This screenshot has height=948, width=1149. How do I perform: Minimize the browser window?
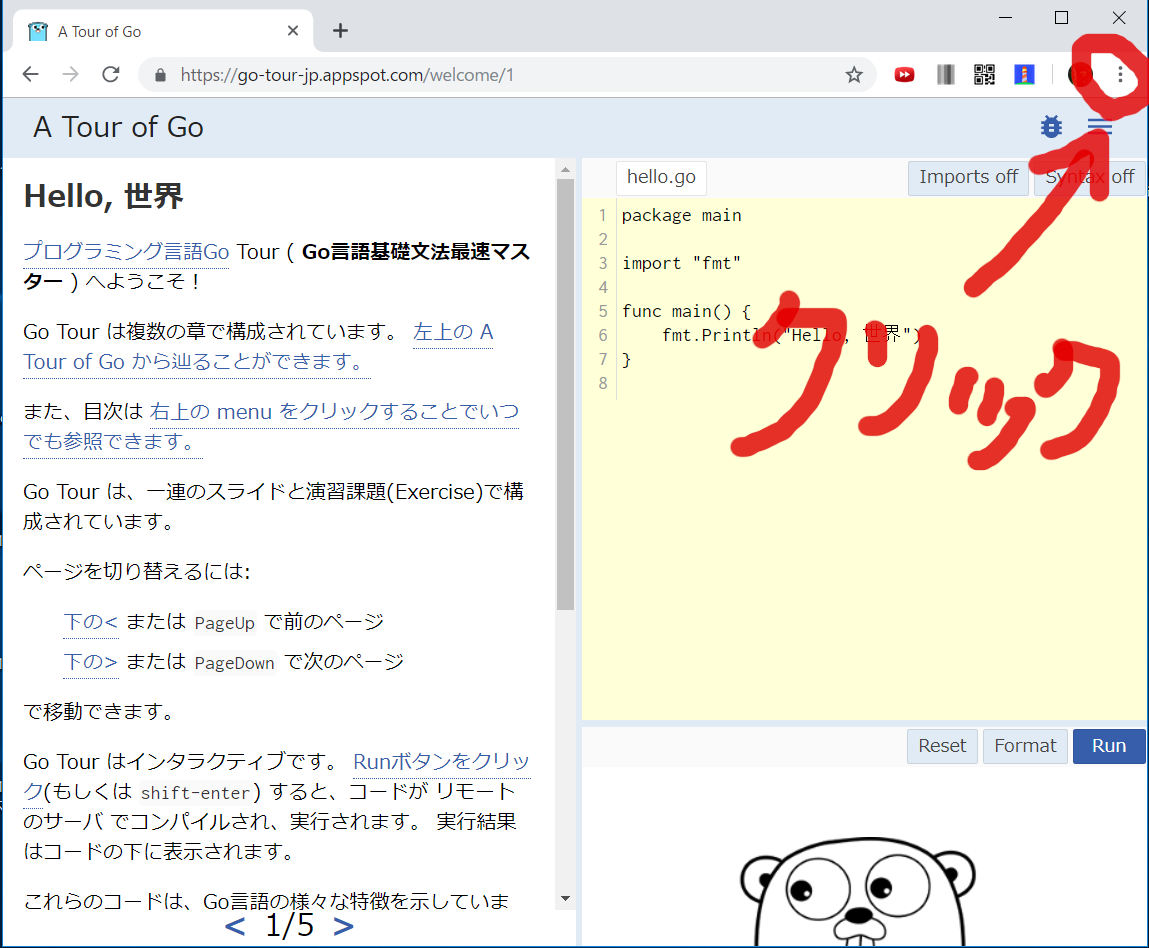(1005, 18)
